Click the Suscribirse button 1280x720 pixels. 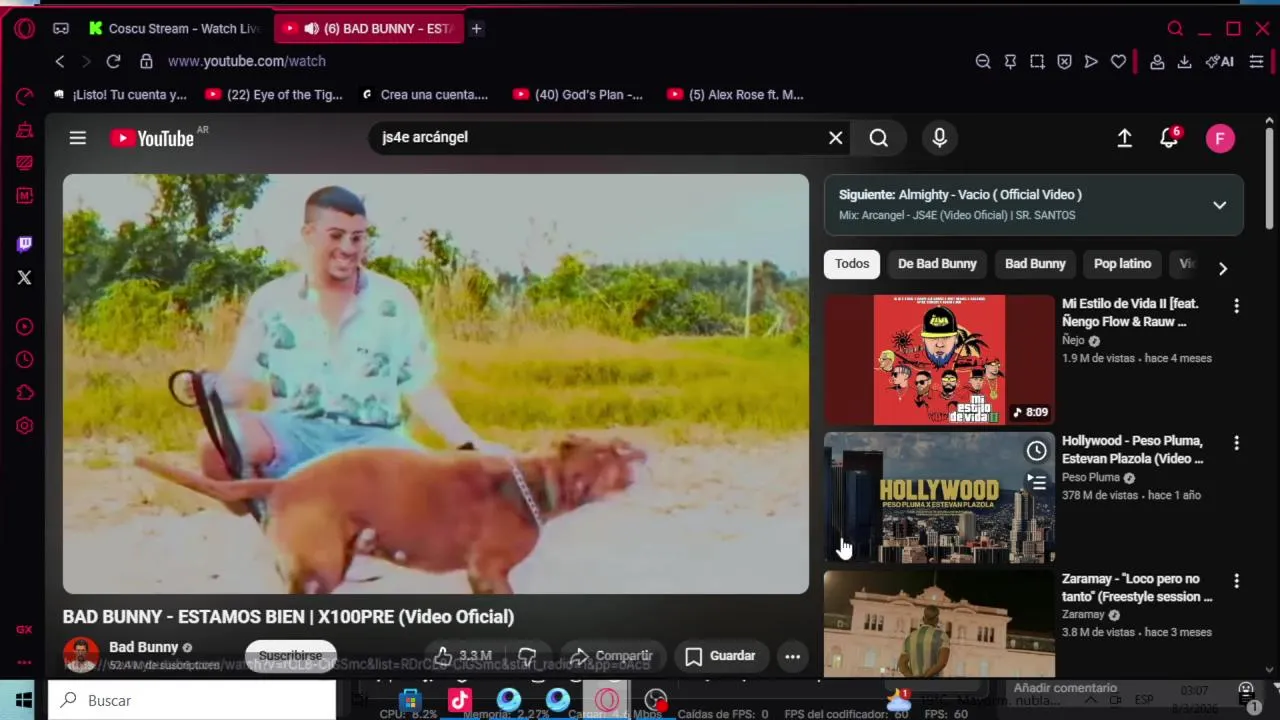click(291, 656)
